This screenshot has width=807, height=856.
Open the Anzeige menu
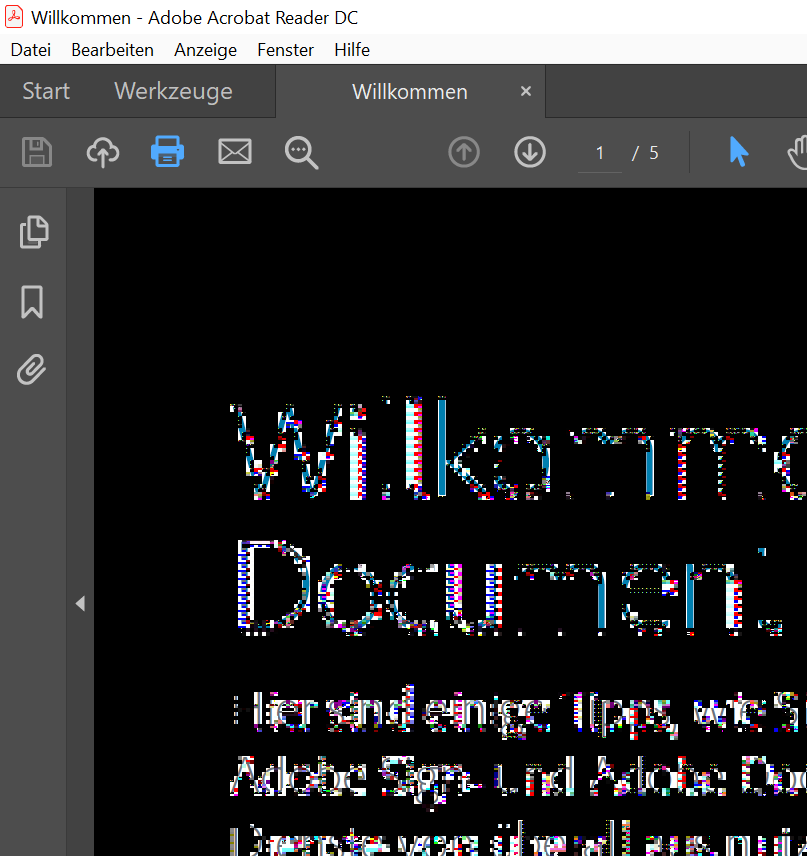click(x=205, y=49)
